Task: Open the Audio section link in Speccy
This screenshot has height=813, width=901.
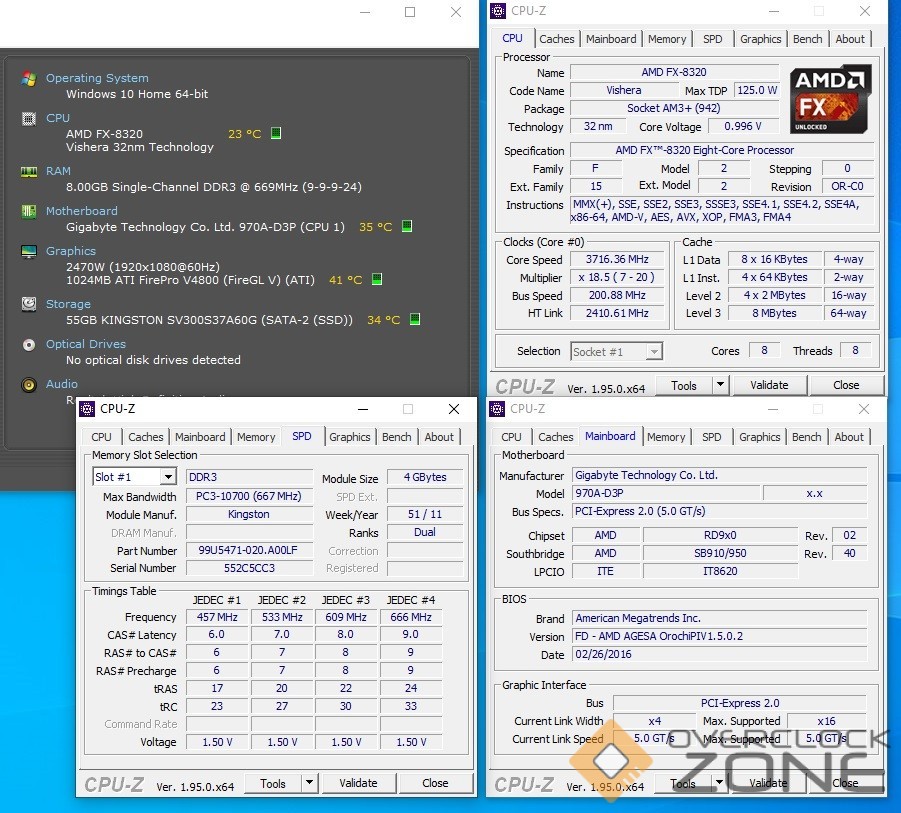Action: (x=61, y=384)
